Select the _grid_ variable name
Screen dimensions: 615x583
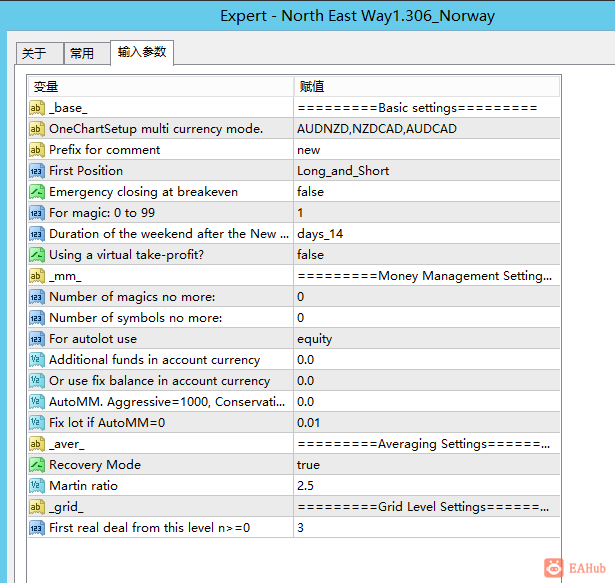click(66, 507)
